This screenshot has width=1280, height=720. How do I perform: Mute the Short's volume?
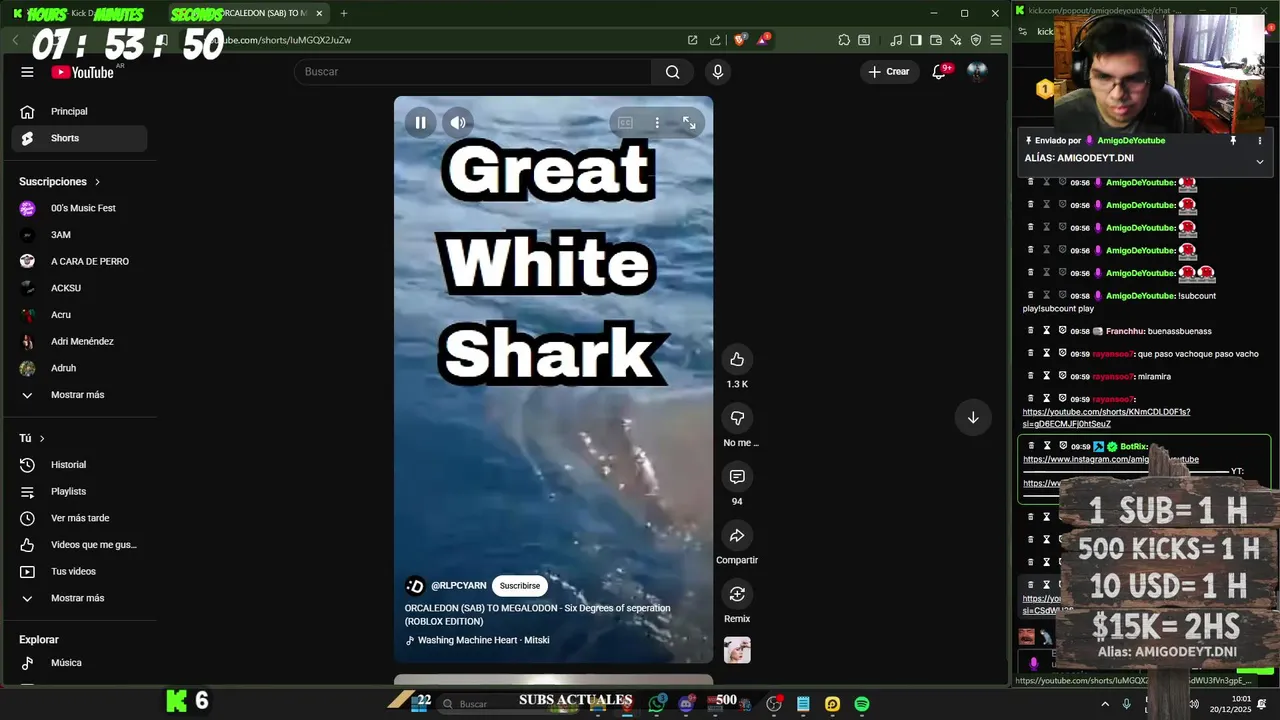[458, 123]
